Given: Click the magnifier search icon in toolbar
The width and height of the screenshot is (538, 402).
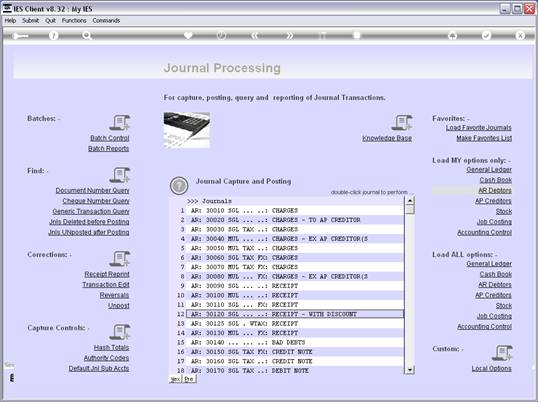Looking at the screenshot, I should click(87, 36).
